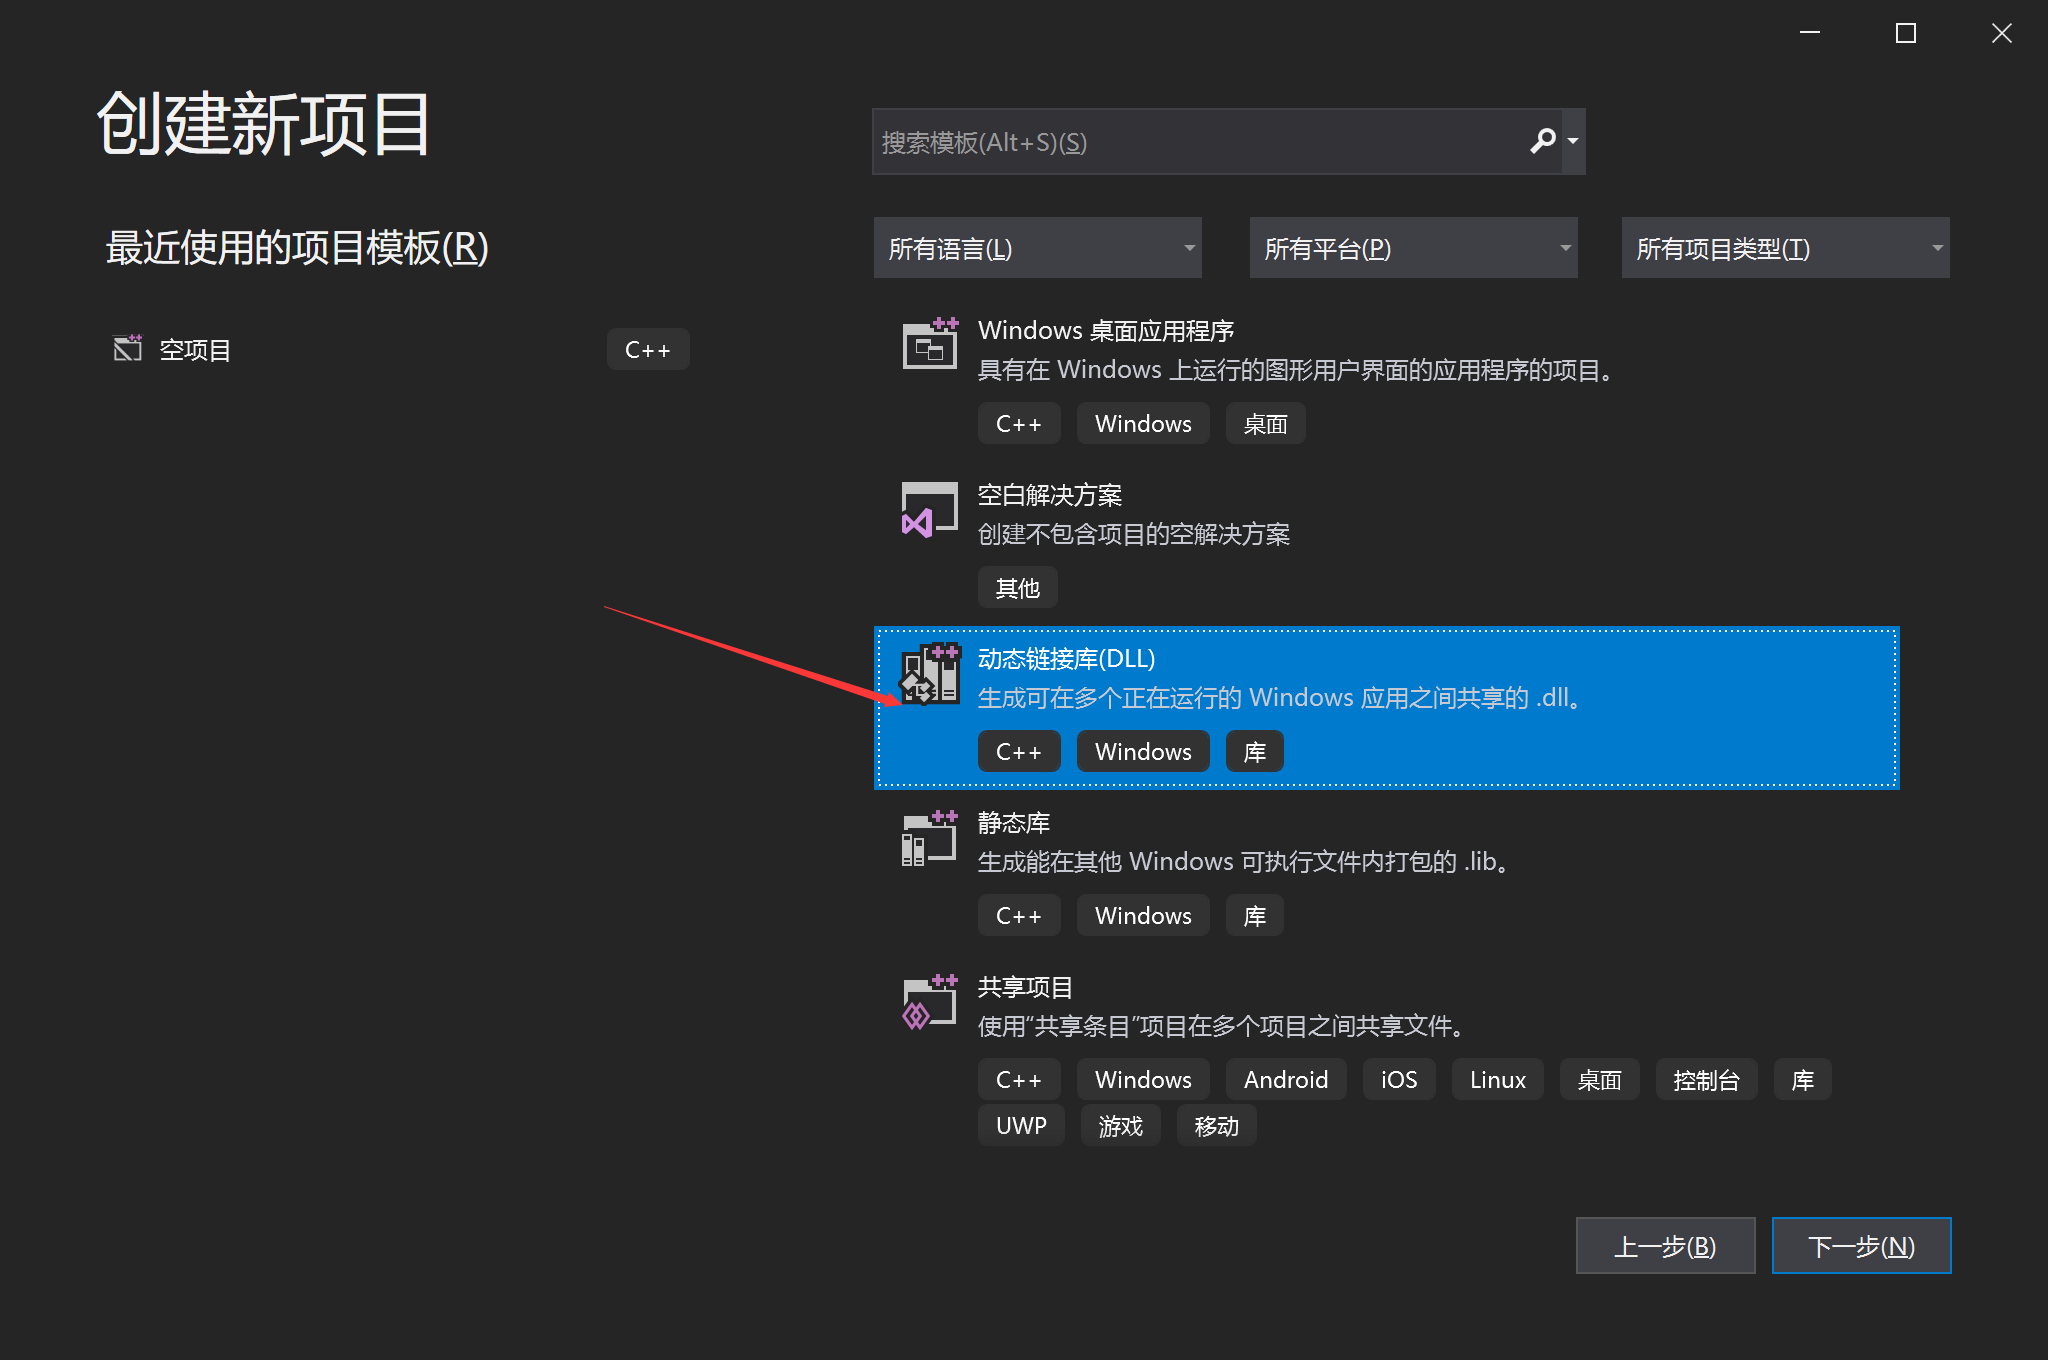
Task: Click the blank solution template icon
Action: point(930,509)
